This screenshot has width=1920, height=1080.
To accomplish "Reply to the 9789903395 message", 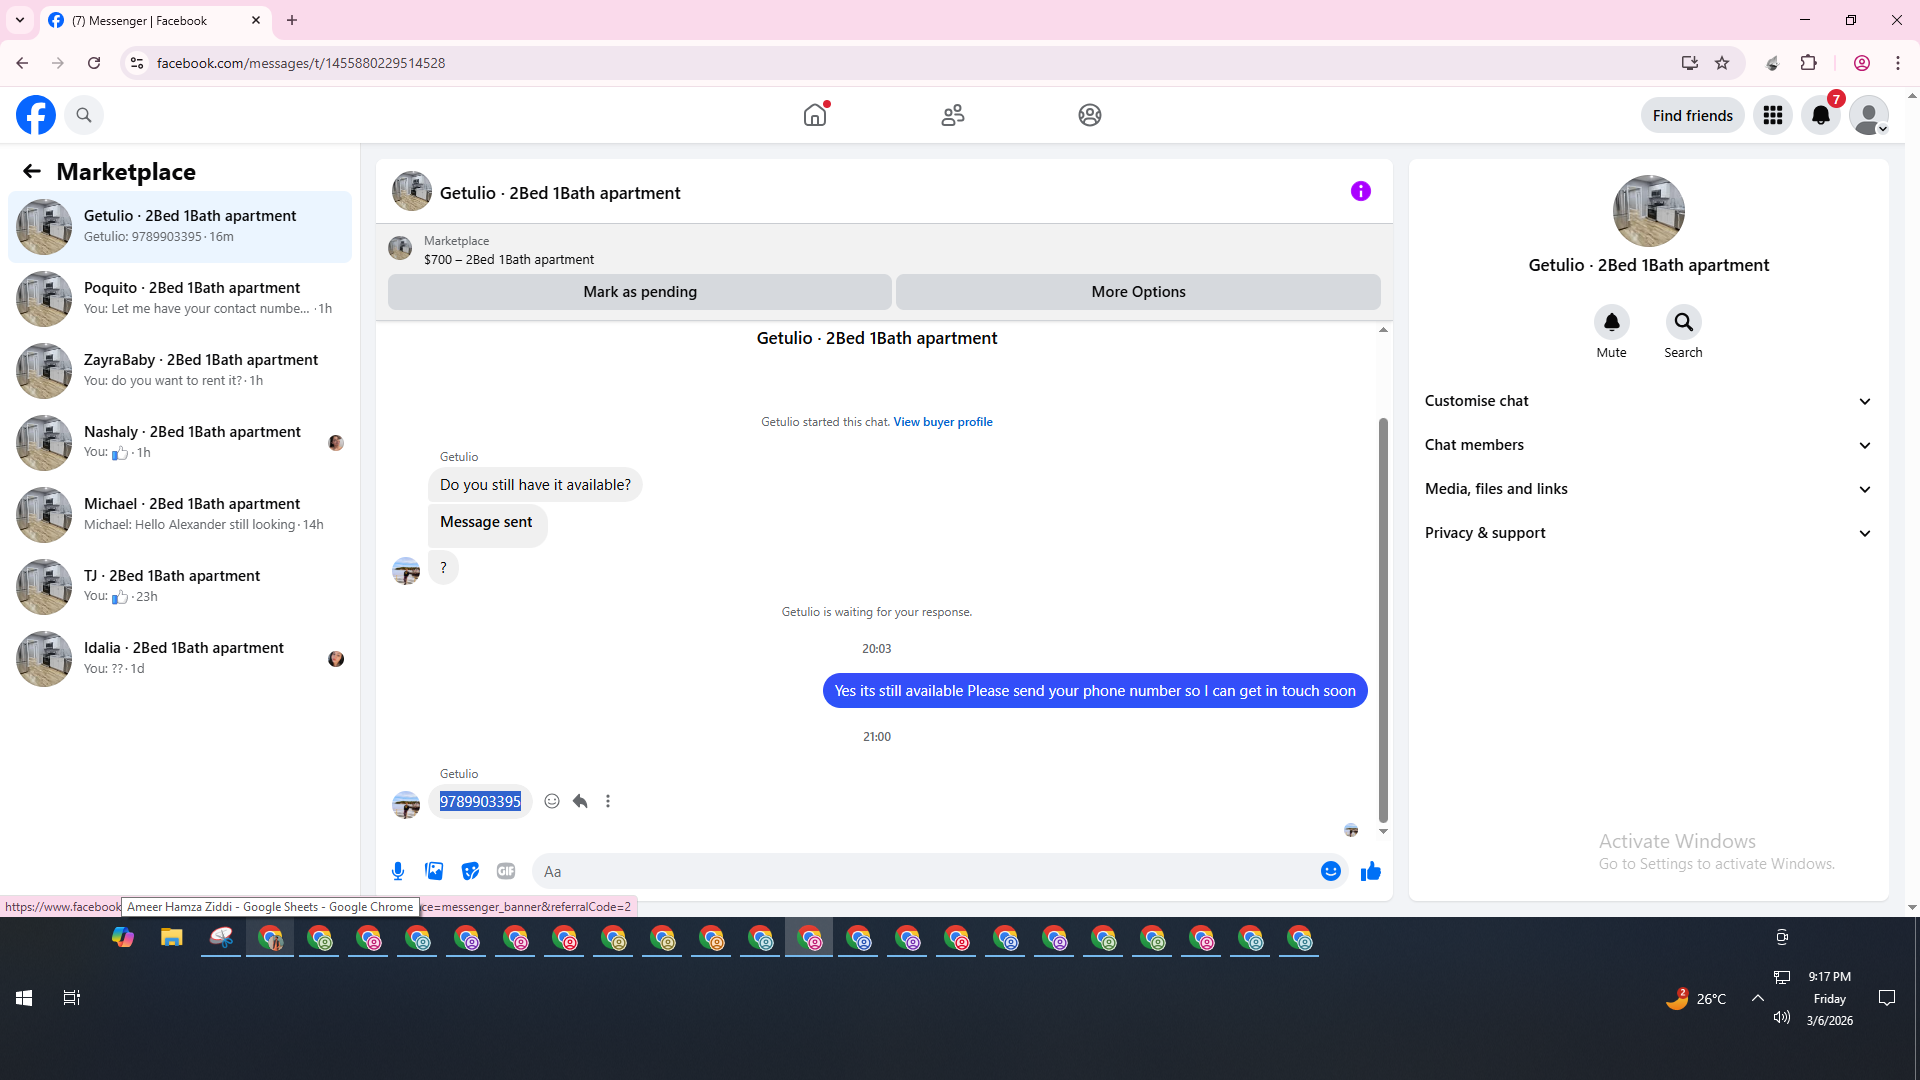I will click(580, 801).
